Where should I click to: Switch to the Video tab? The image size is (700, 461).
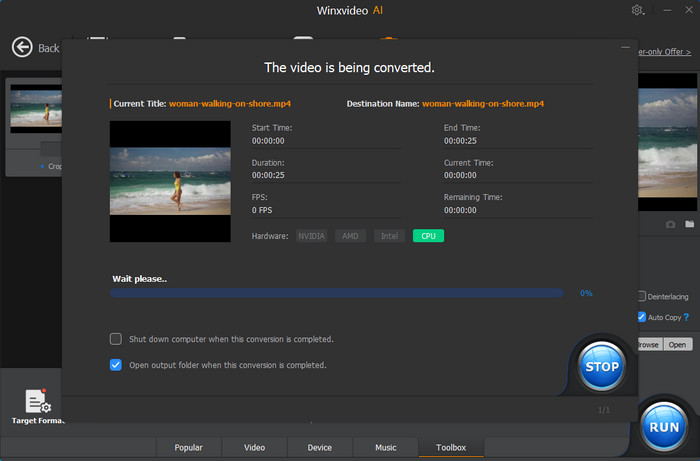click(x=254, y=447)
